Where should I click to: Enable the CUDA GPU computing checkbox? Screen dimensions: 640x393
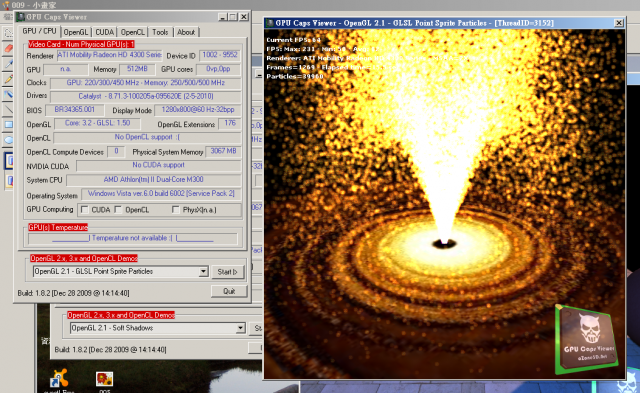[84, 210]
